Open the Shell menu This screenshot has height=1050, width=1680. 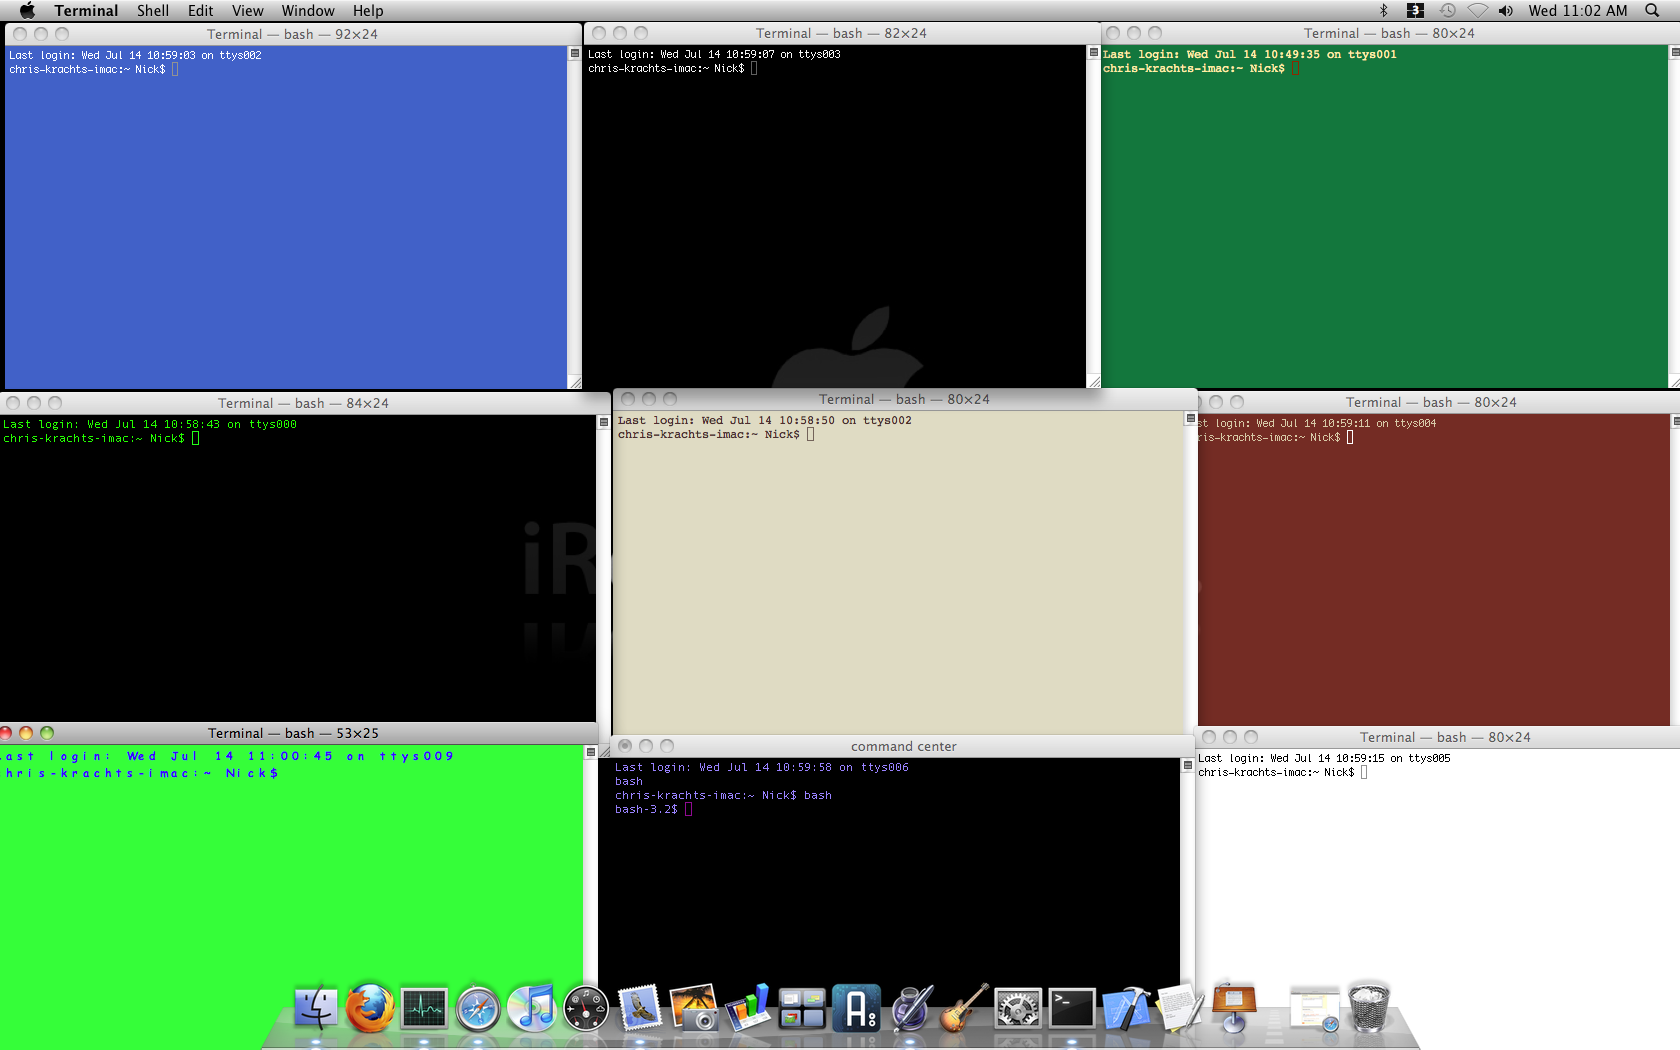pos(153,11)
